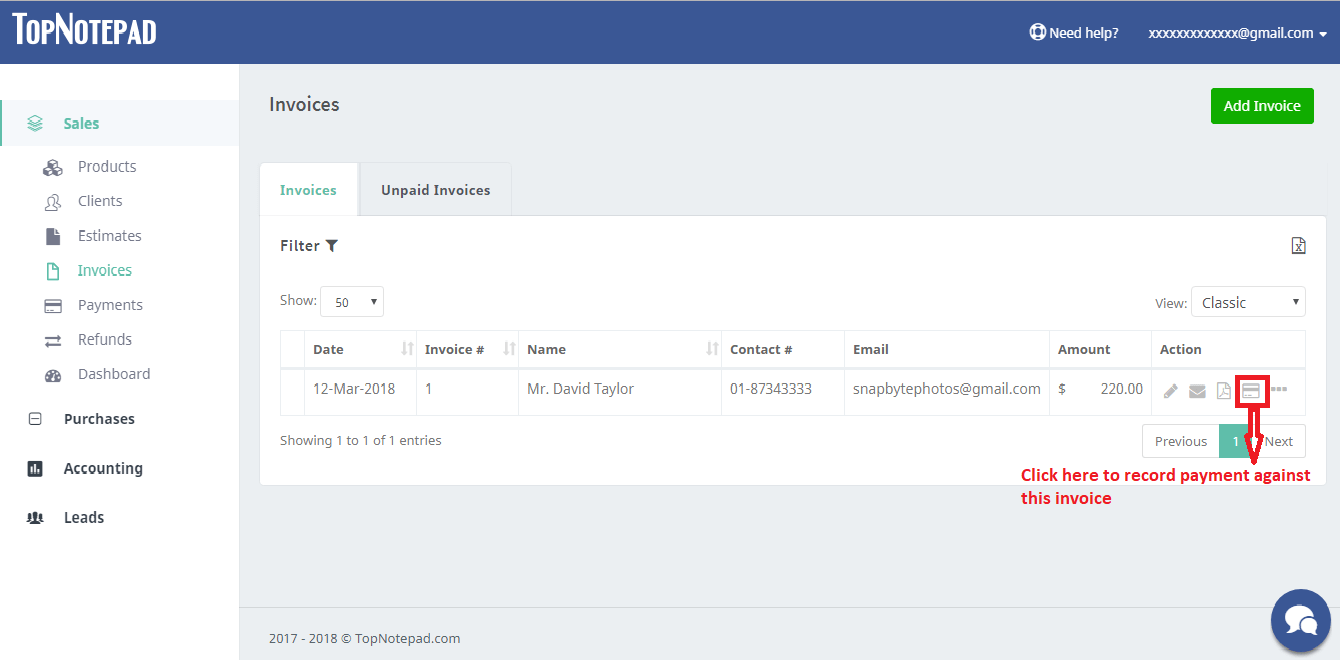Image resolution: width=1341 pixels, height=660 pixels.
Task: Go to the Dashboard sidebar item
Action: [114, 374]
